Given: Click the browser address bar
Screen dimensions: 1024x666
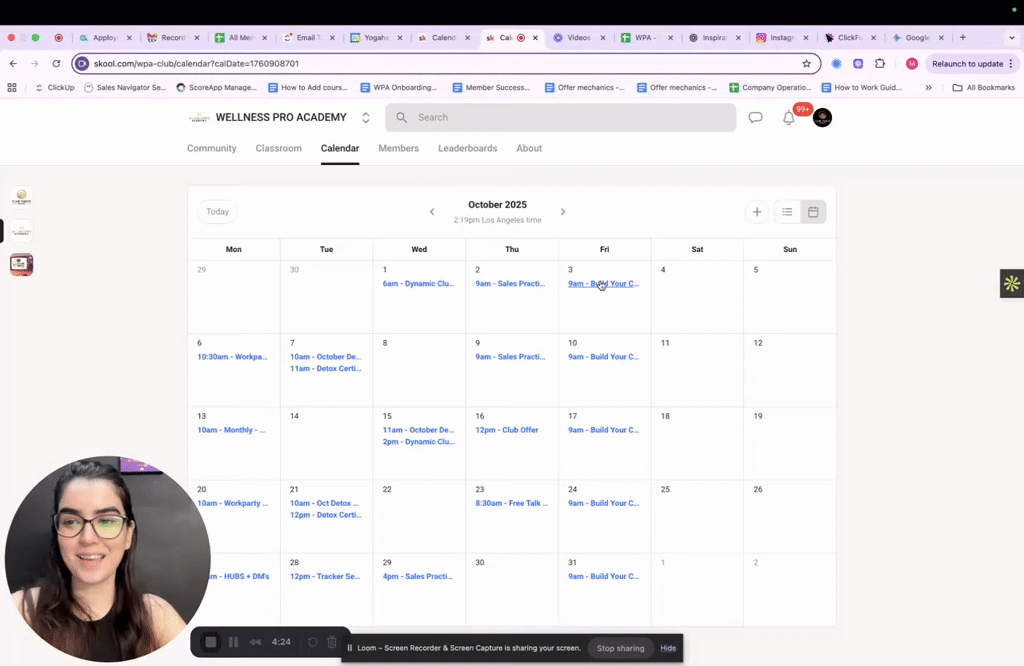Looking at the screenshot, I should pos(444,63).
